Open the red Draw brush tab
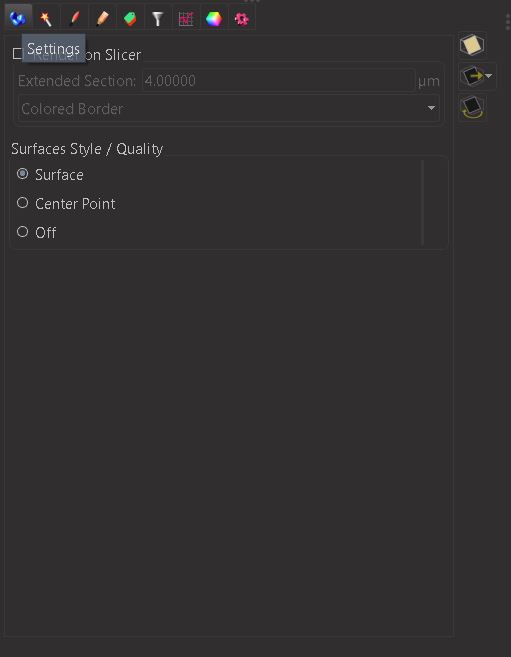The image size is (511, 657). pos(74,18)
